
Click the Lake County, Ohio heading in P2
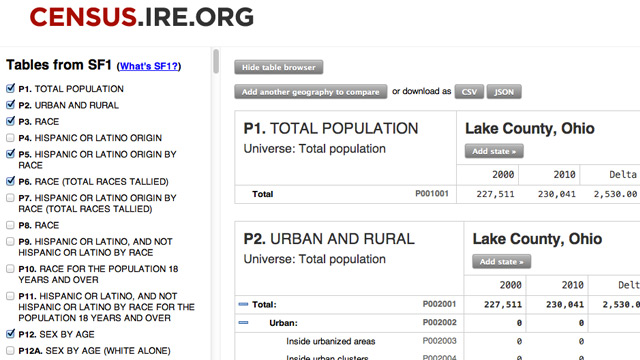[537, 239]
